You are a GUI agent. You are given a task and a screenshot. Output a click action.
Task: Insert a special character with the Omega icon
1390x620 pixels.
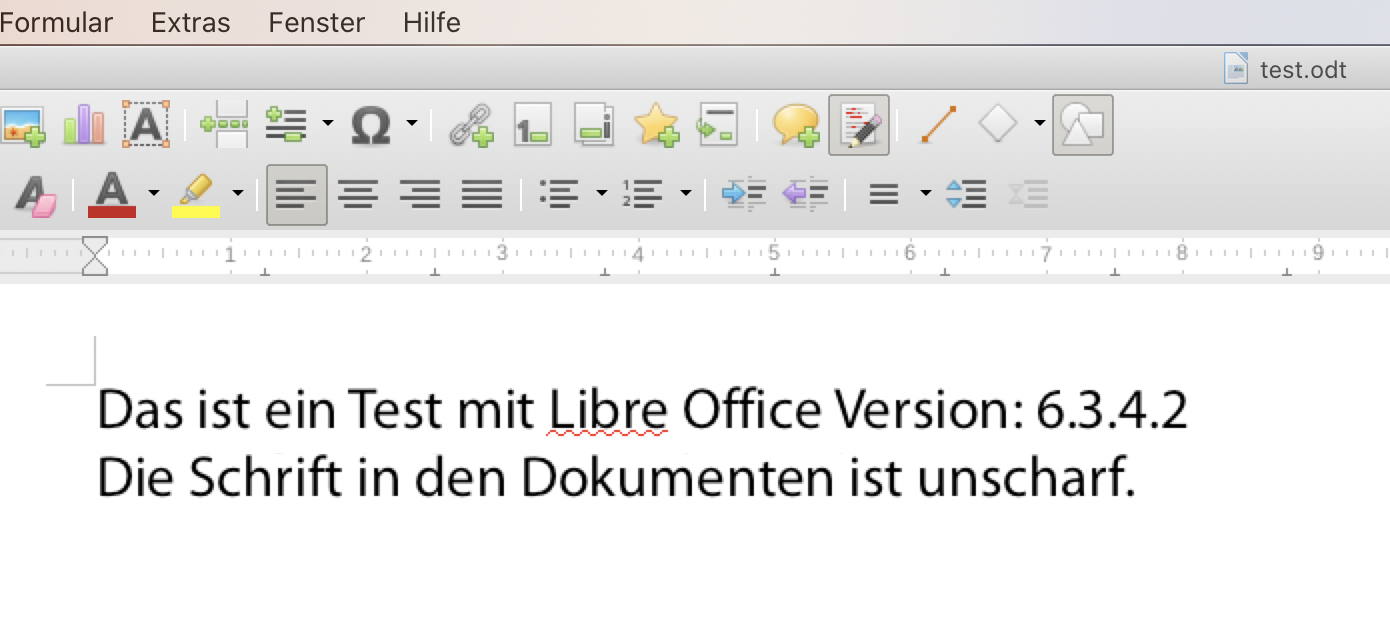(x=370, y=125)
